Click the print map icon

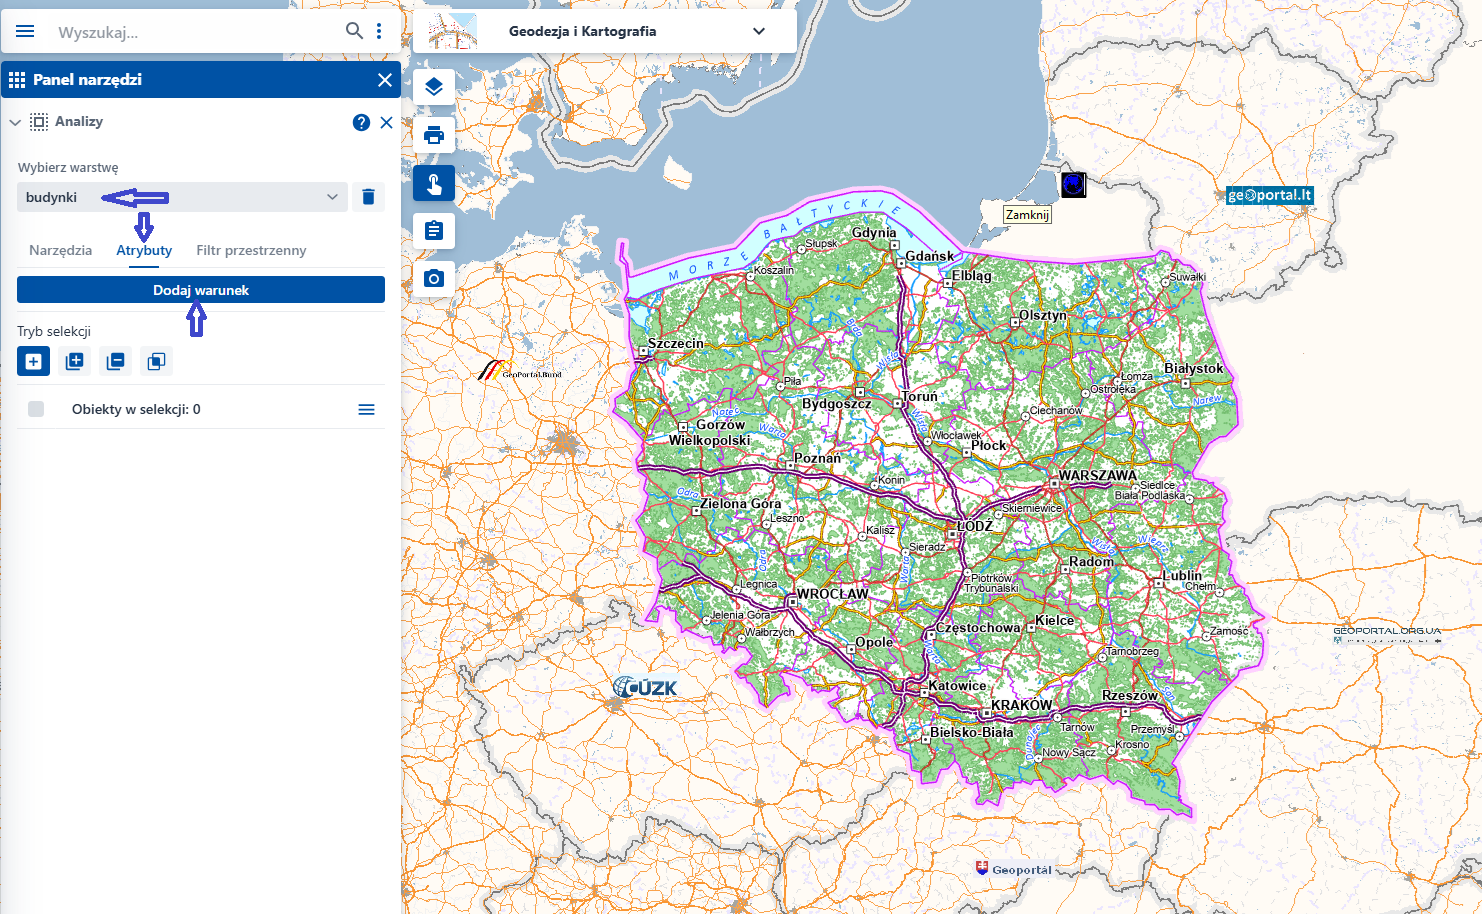click(434, 135)
